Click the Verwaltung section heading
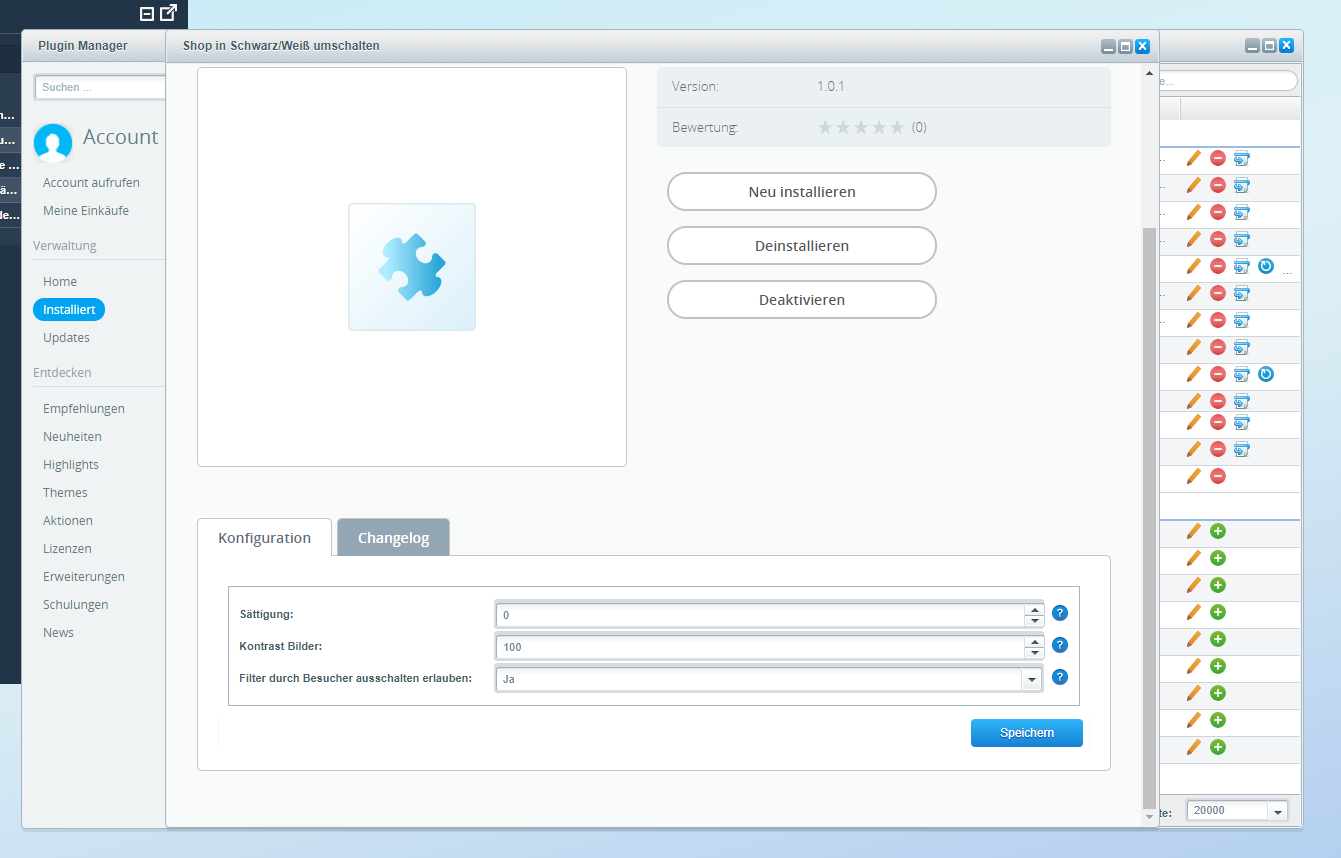The image size is (1341, 858). point(65,245)
